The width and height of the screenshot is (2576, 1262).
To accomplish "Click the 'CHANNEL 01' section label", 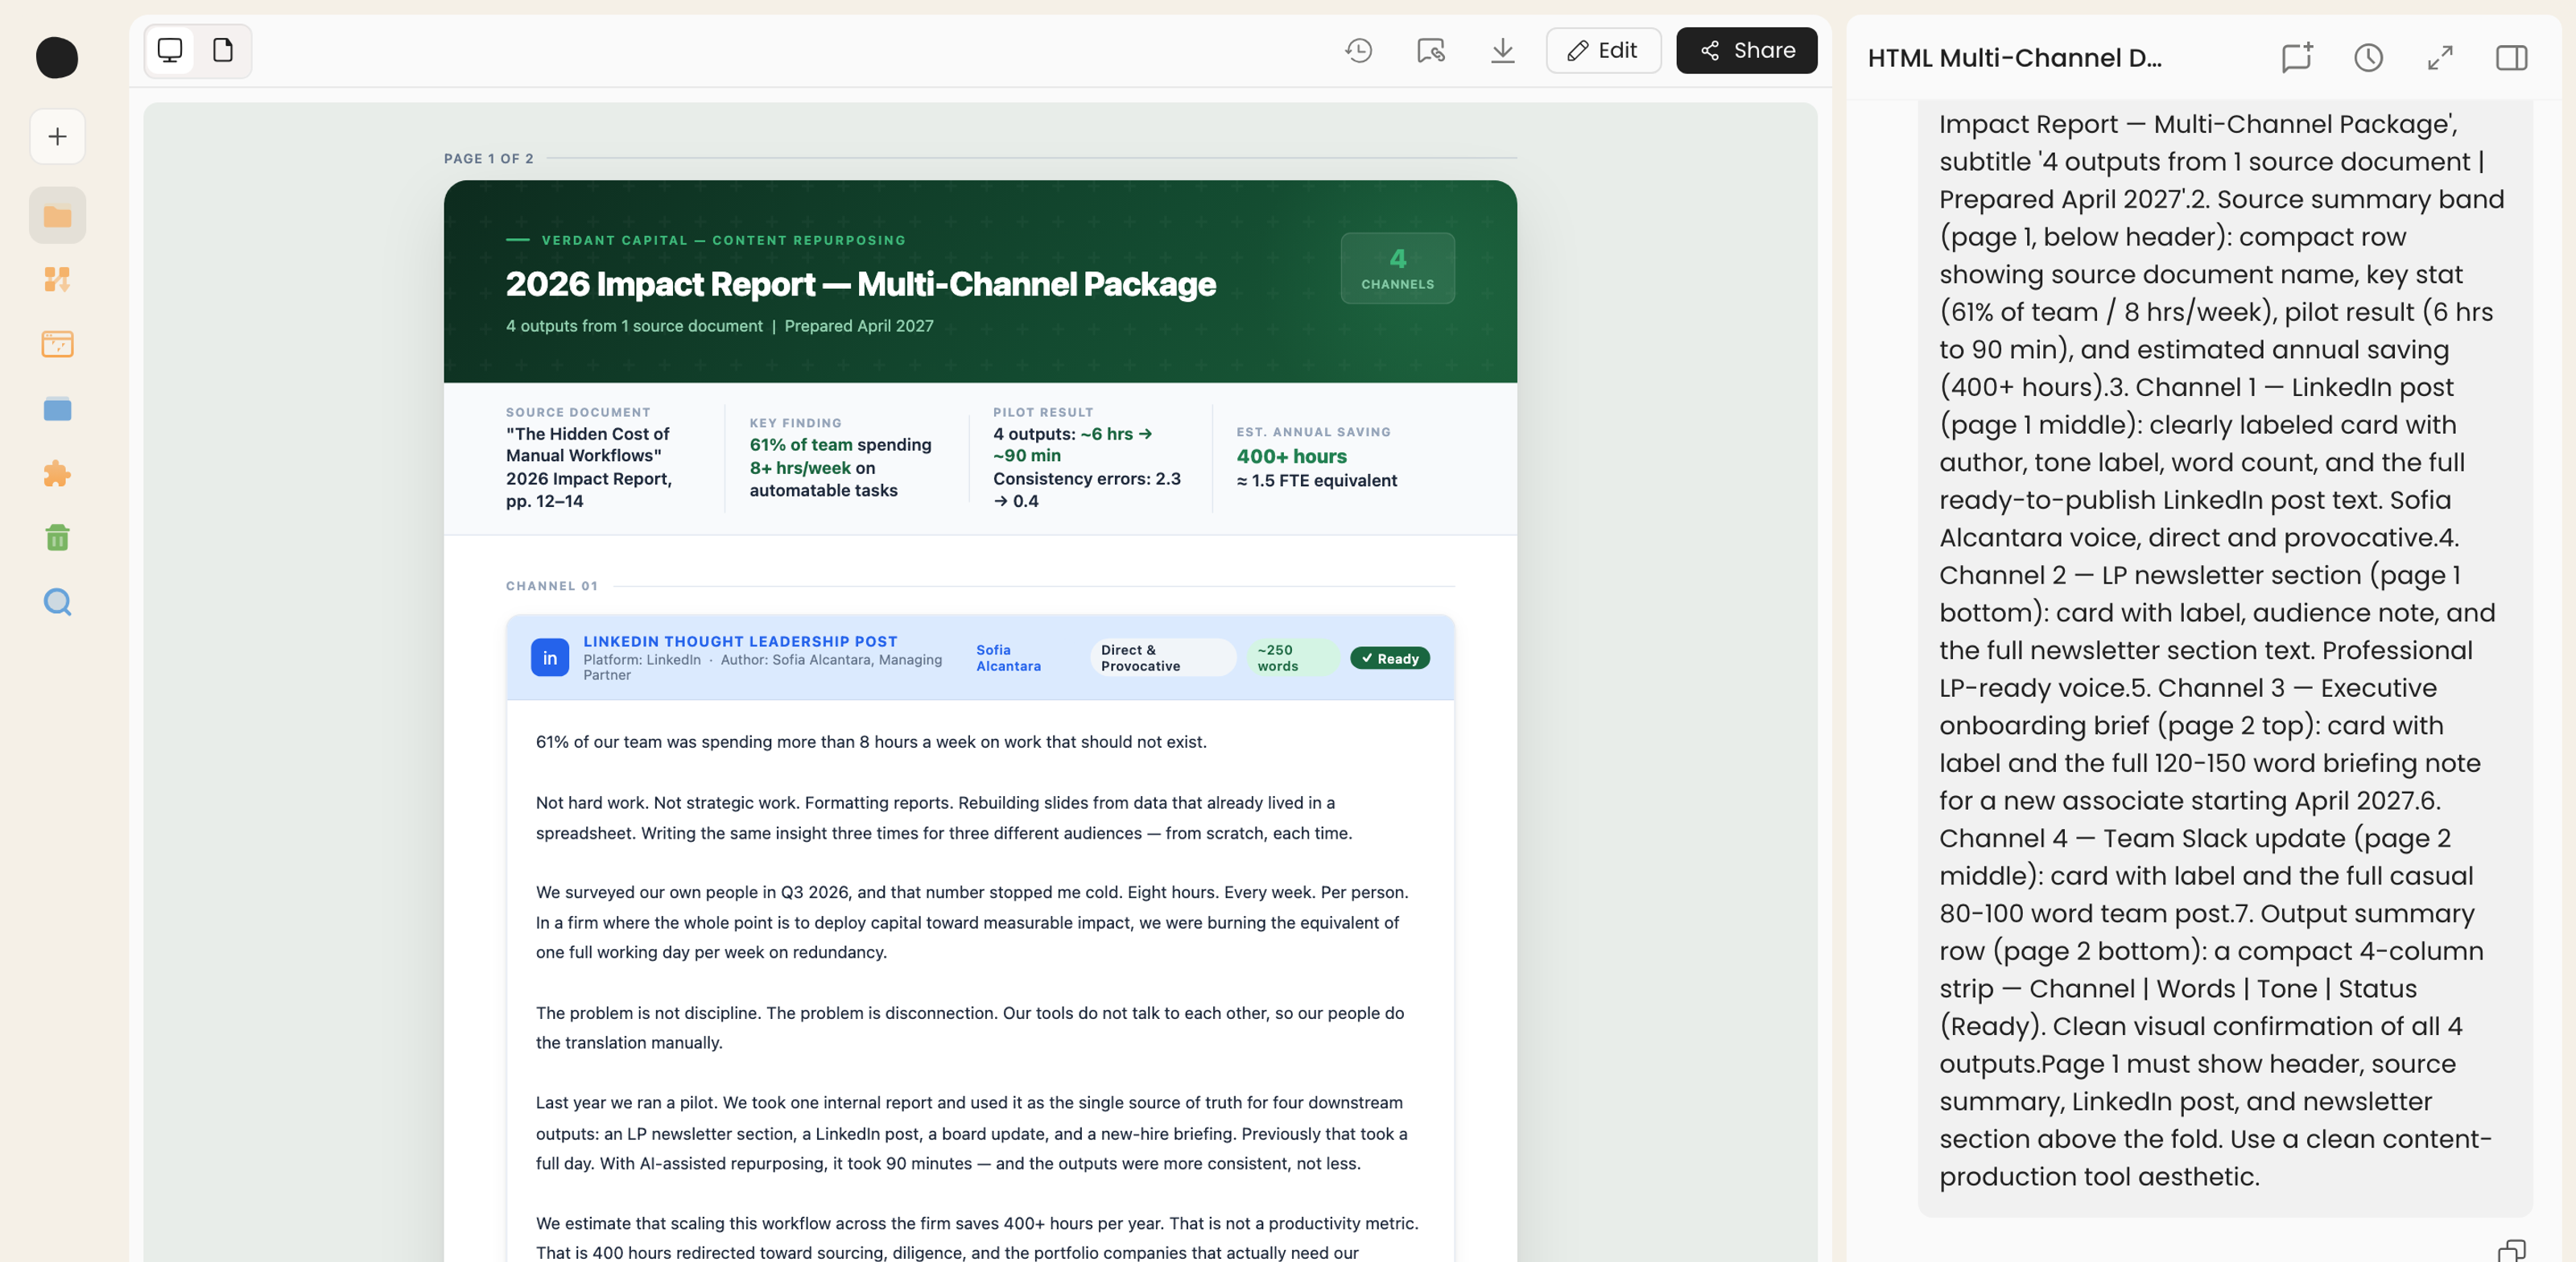I will [551, 586].
